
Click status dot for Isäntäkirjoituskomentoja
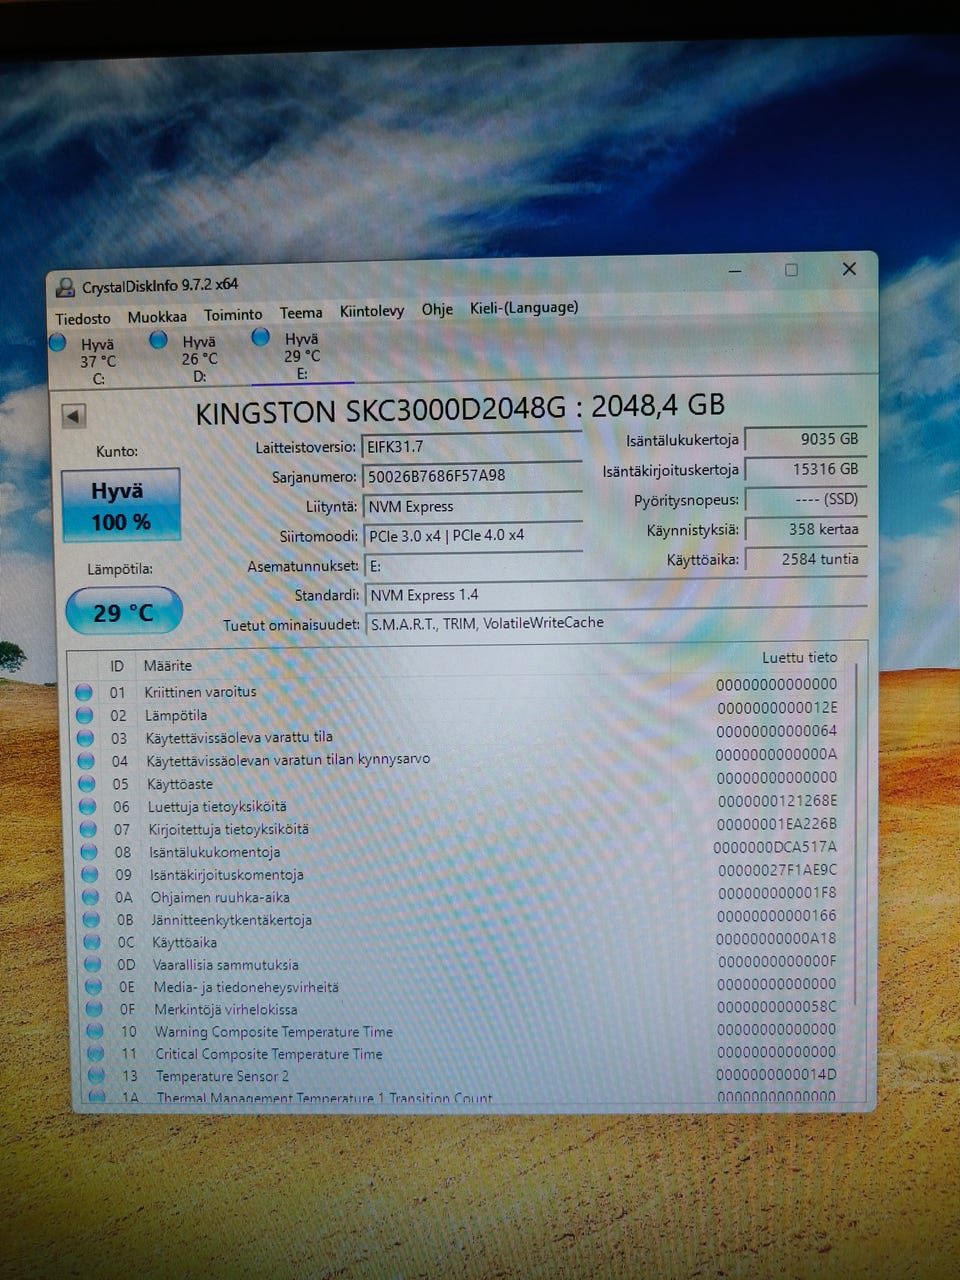coord(90,875)
